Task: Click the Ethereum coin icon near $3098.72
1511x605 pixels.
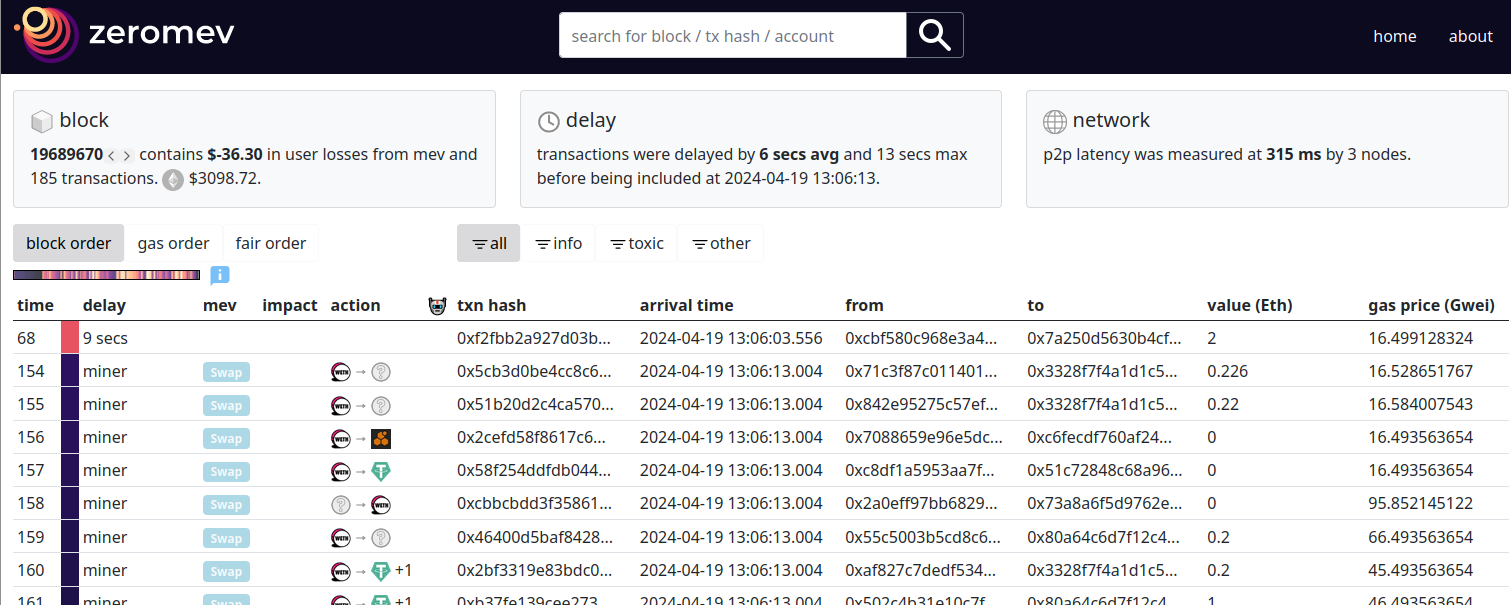Action: (173, 180)
